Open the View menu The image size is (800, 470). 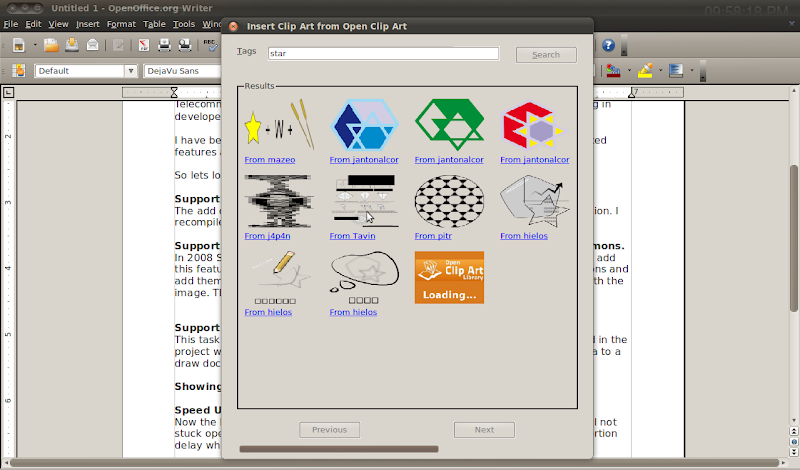[x=58, y=24]
